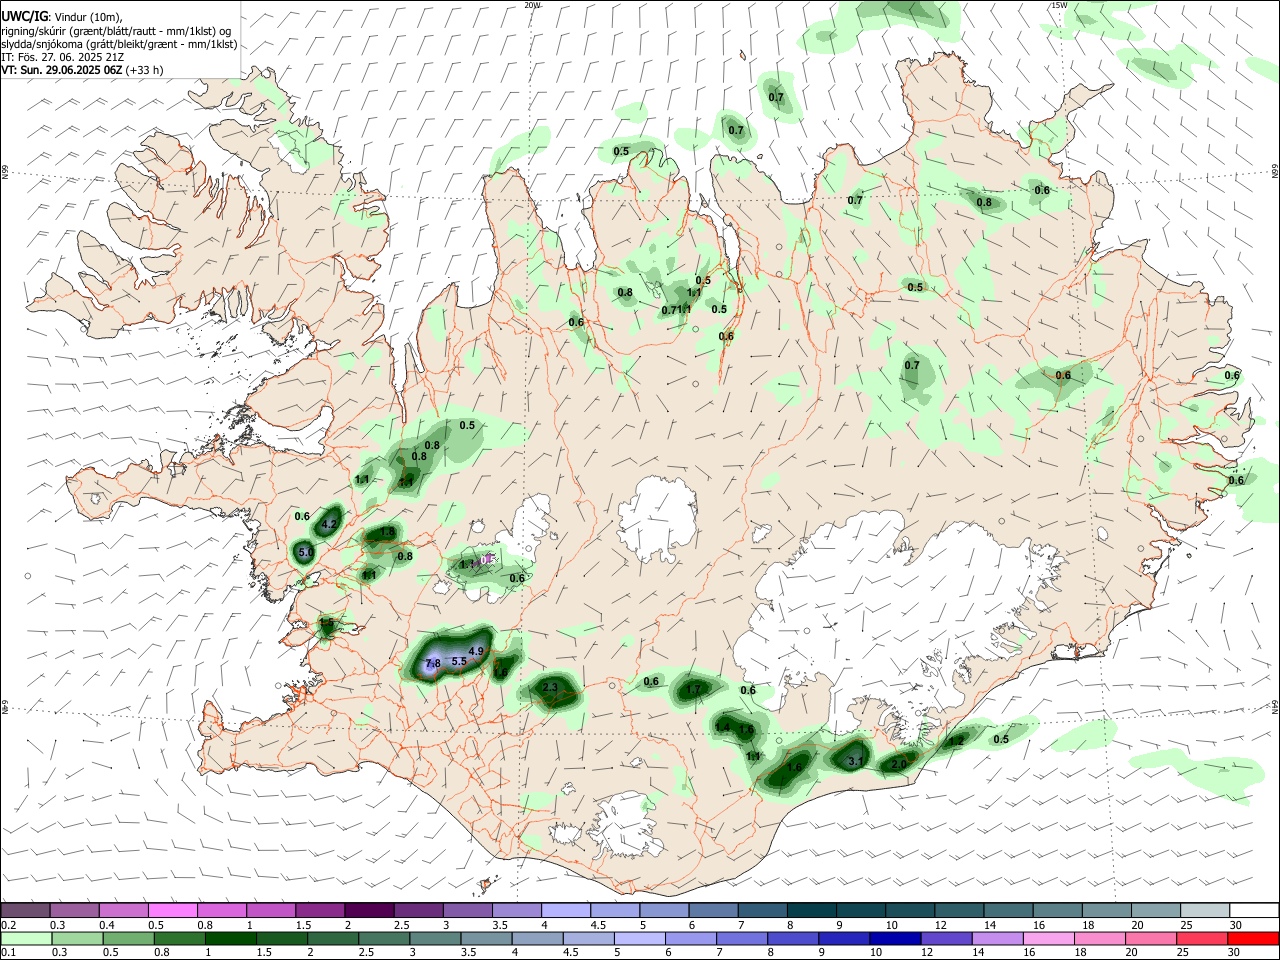Click the 7.8 precipitation value on the map
Viewport: 1280px width, 960px height.
pyautogui.click(x=432, y=664)
